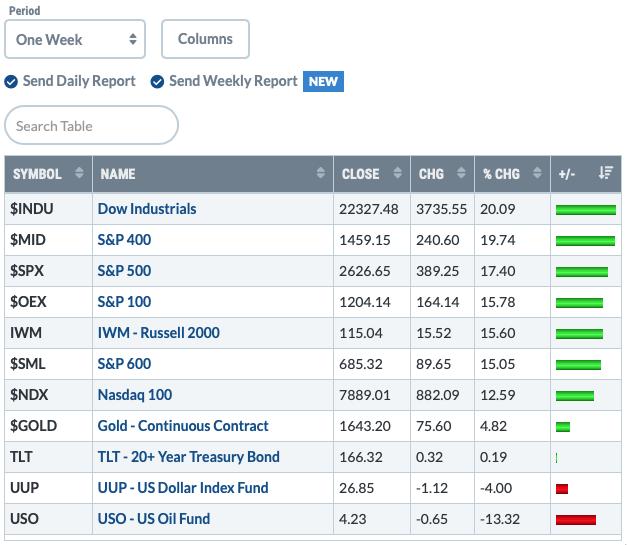Open the UUP - US Dollar Index Fund link
The width and height of the screenshot is (627, 545).
[183, 488]
